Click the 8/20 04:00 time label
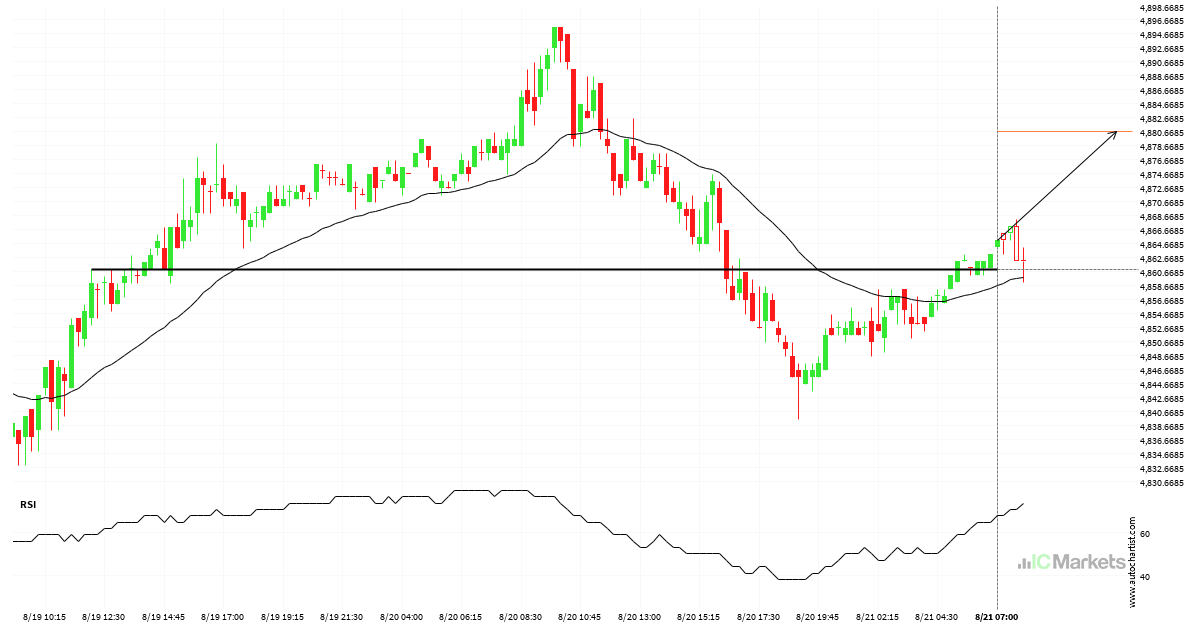The height and width of the screenshot is (630, 1200). pos(402,617)
